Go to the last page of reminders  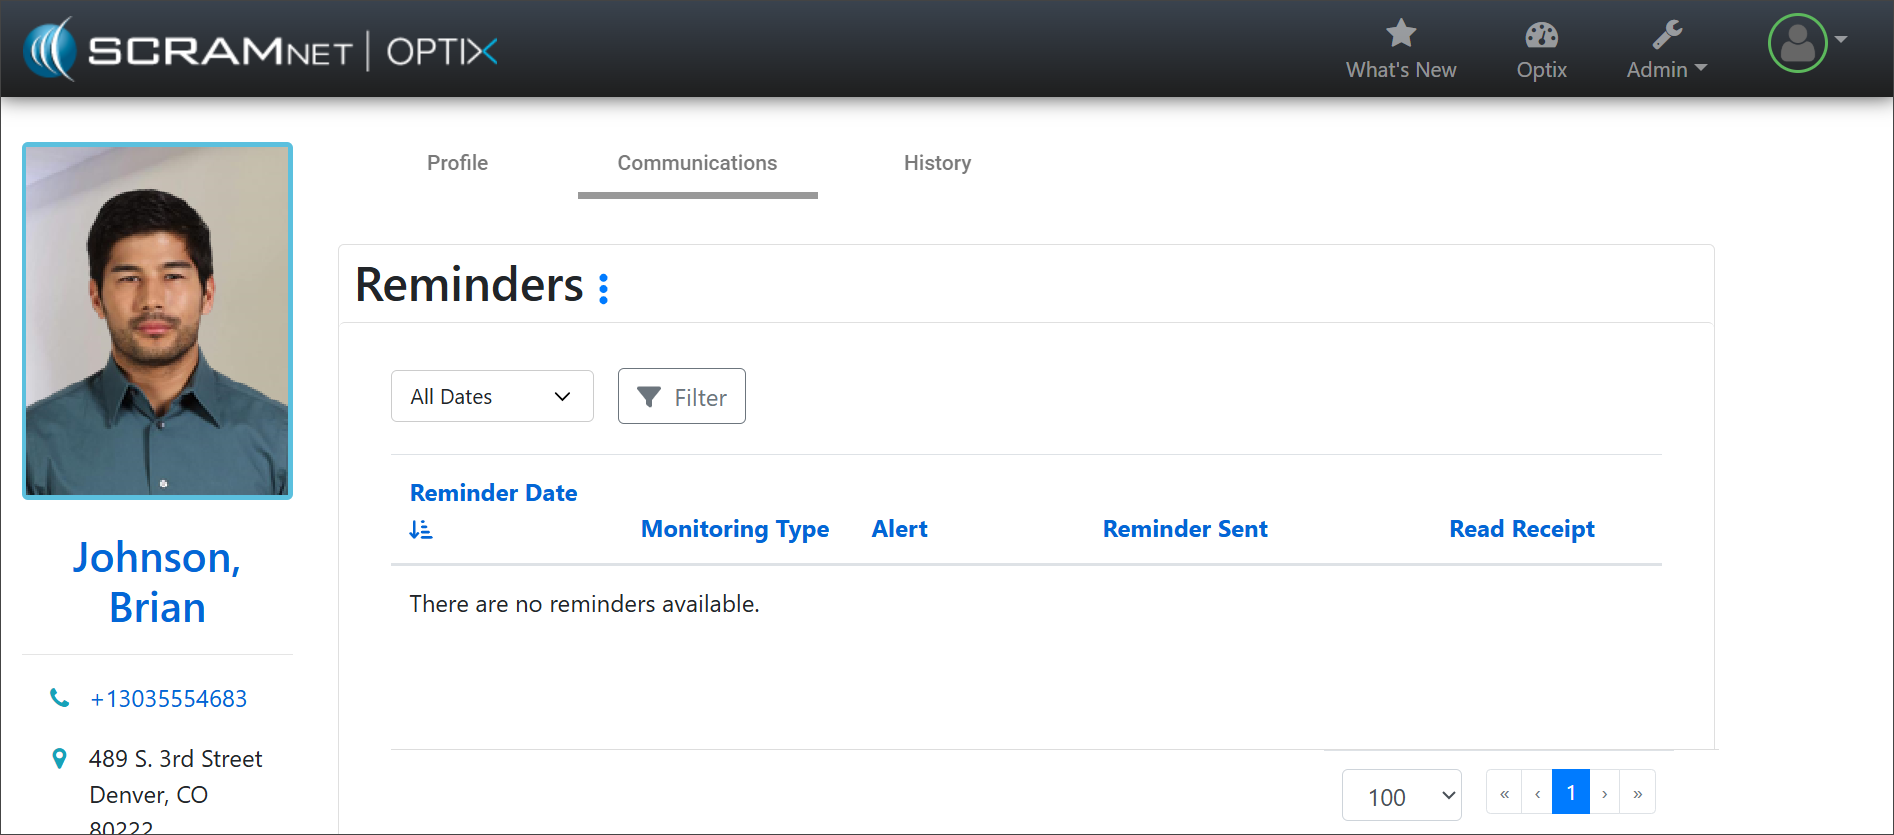pyautogui.click(x=1637, y=793)
